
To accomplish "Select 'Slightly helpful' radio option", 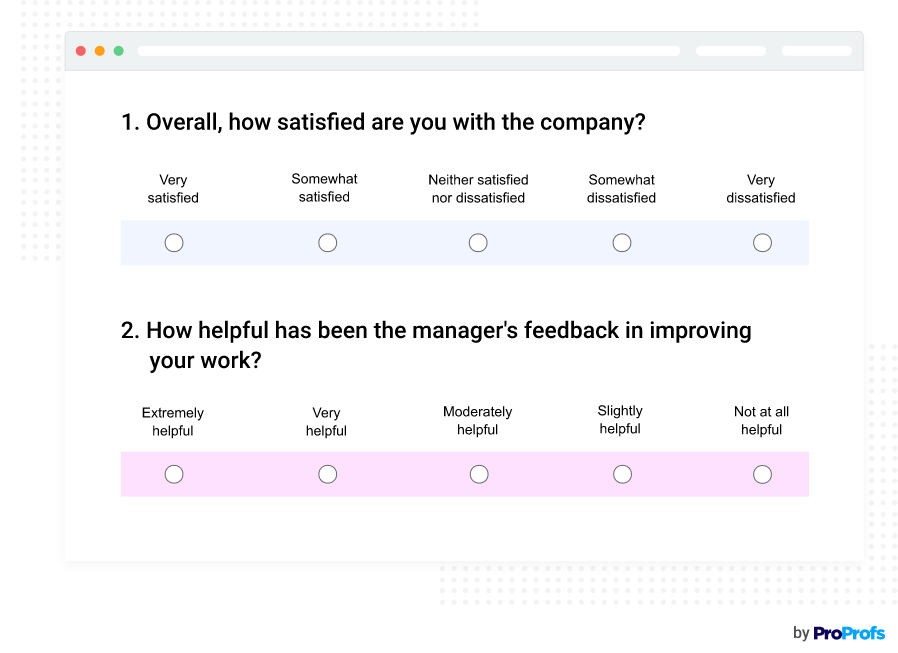I will [x=622, y=474].
